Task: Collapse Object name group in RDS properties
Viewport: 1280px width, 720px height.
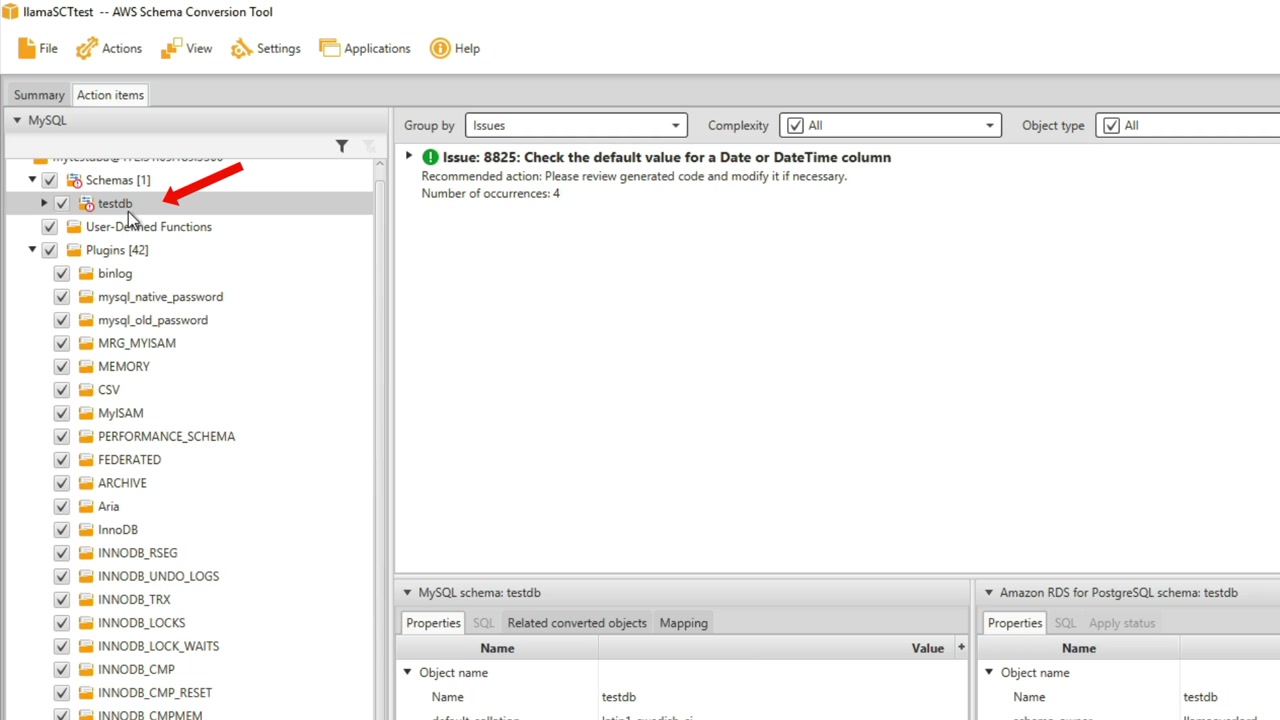Action: (989, 673)
